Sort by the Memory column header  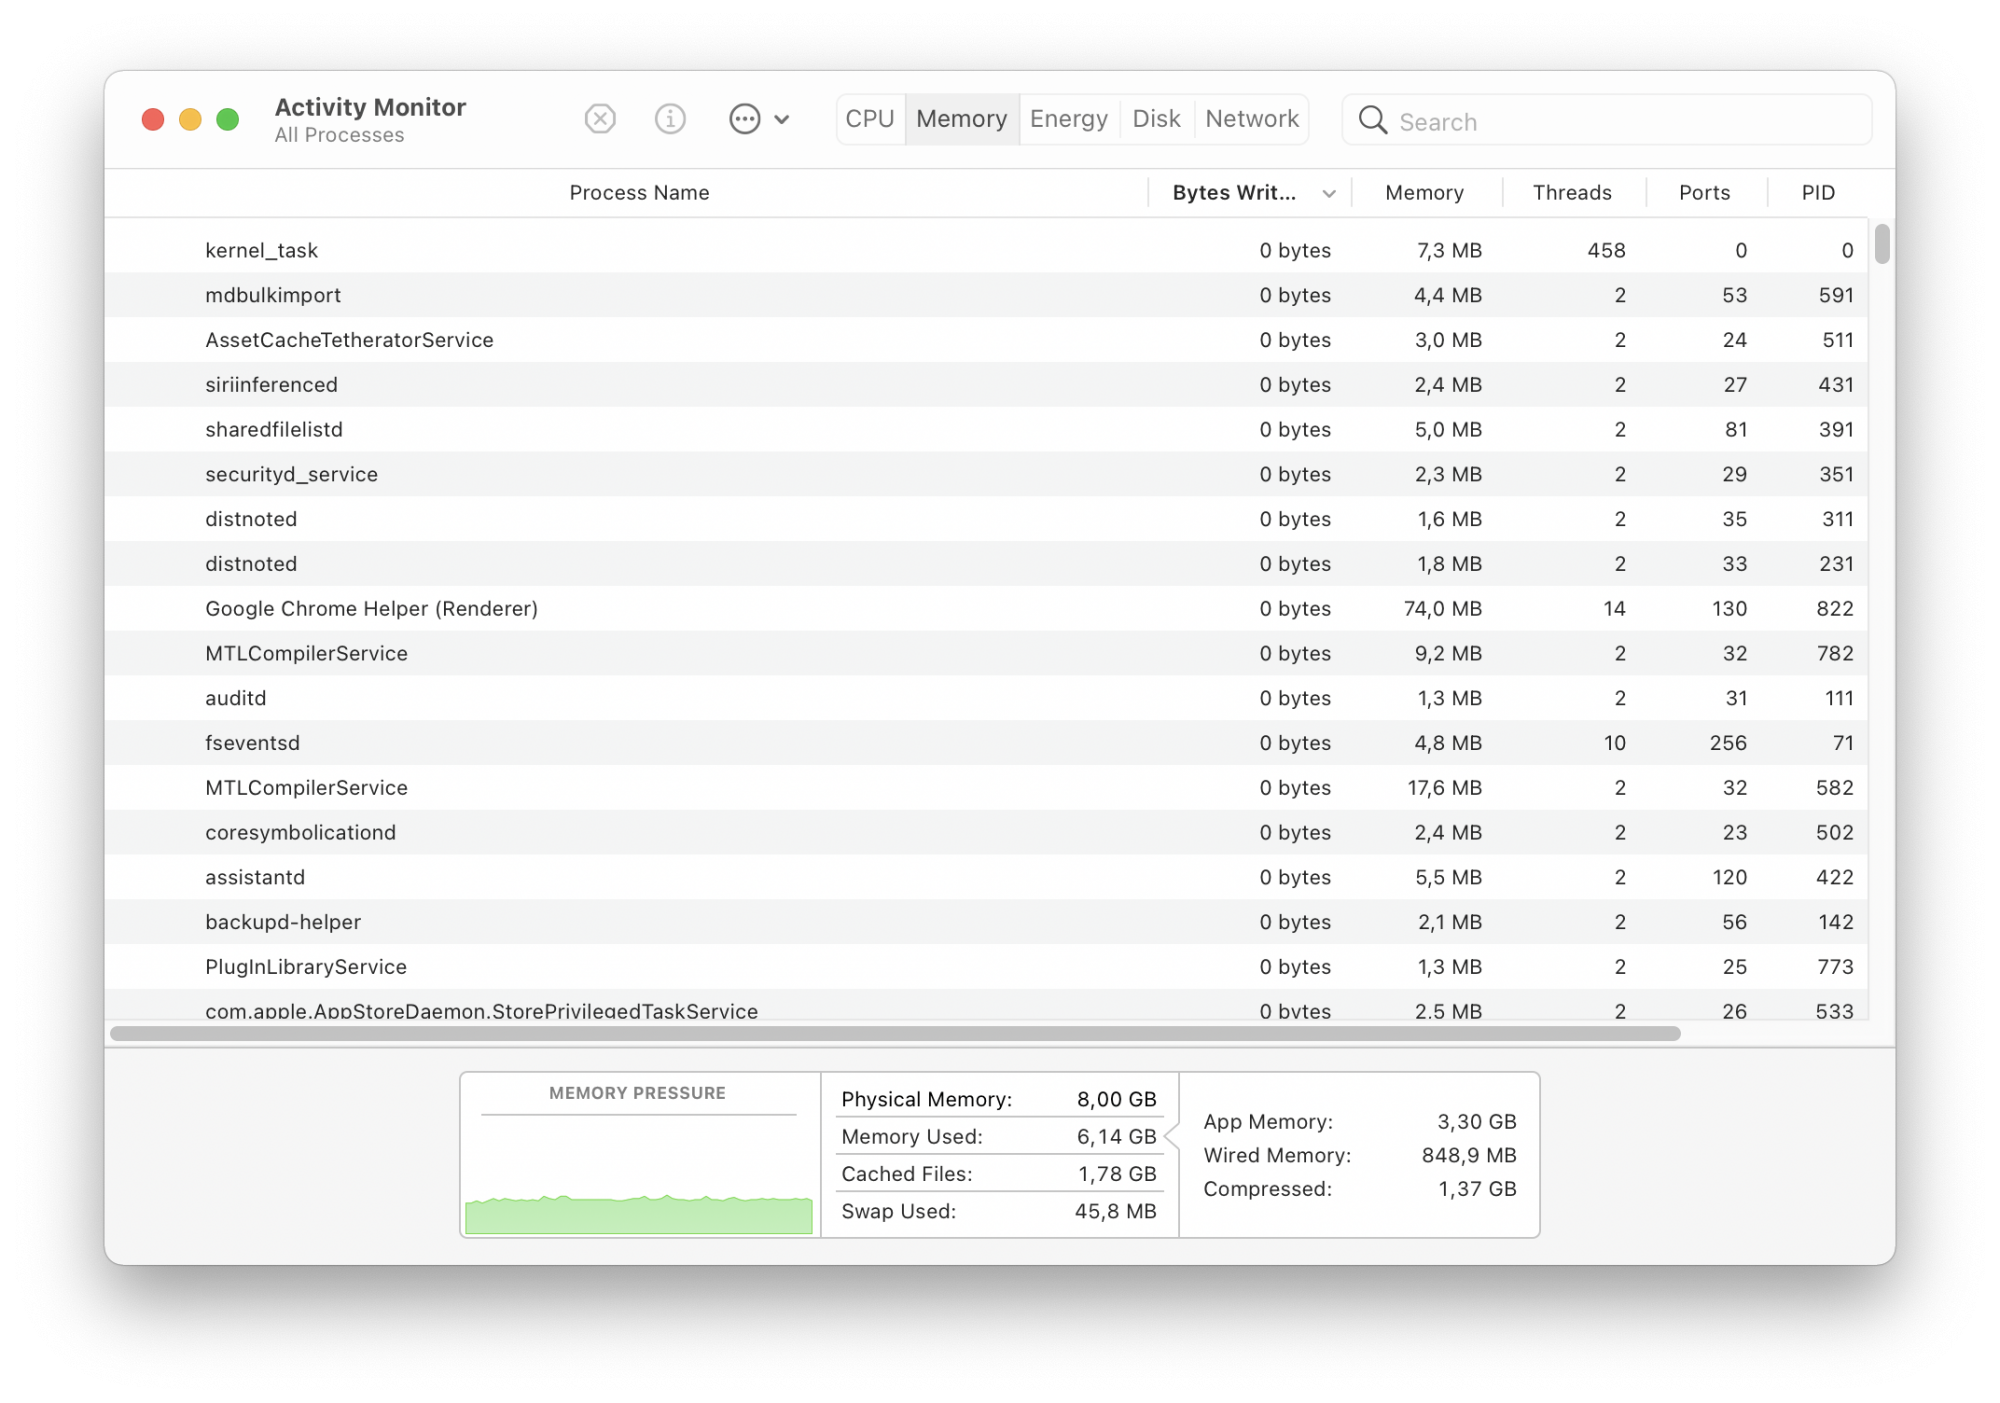click(x=1424, y=193)
